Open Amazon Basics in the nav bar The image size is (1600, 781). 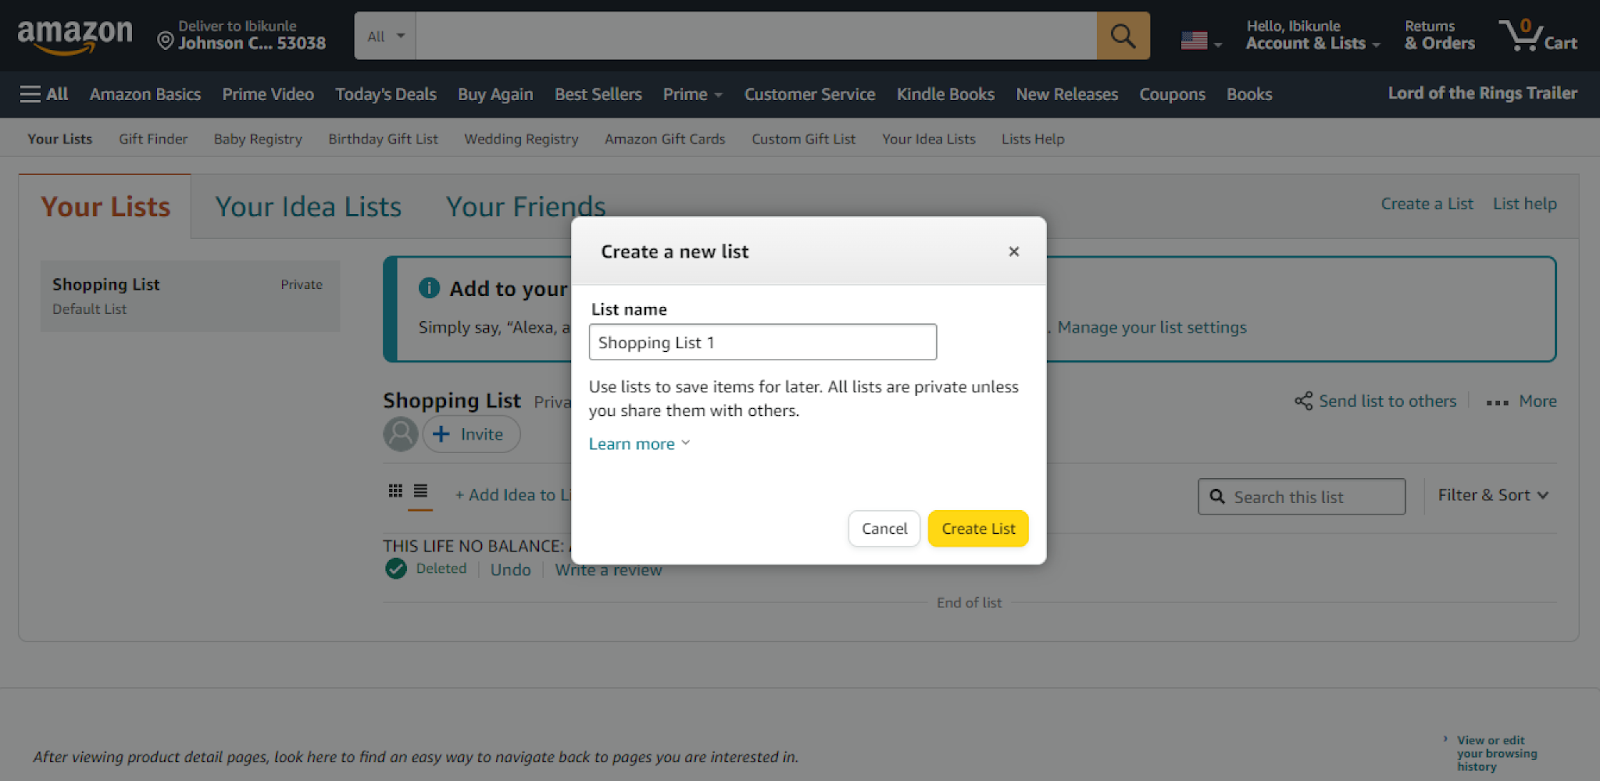(x=145, y=94)
